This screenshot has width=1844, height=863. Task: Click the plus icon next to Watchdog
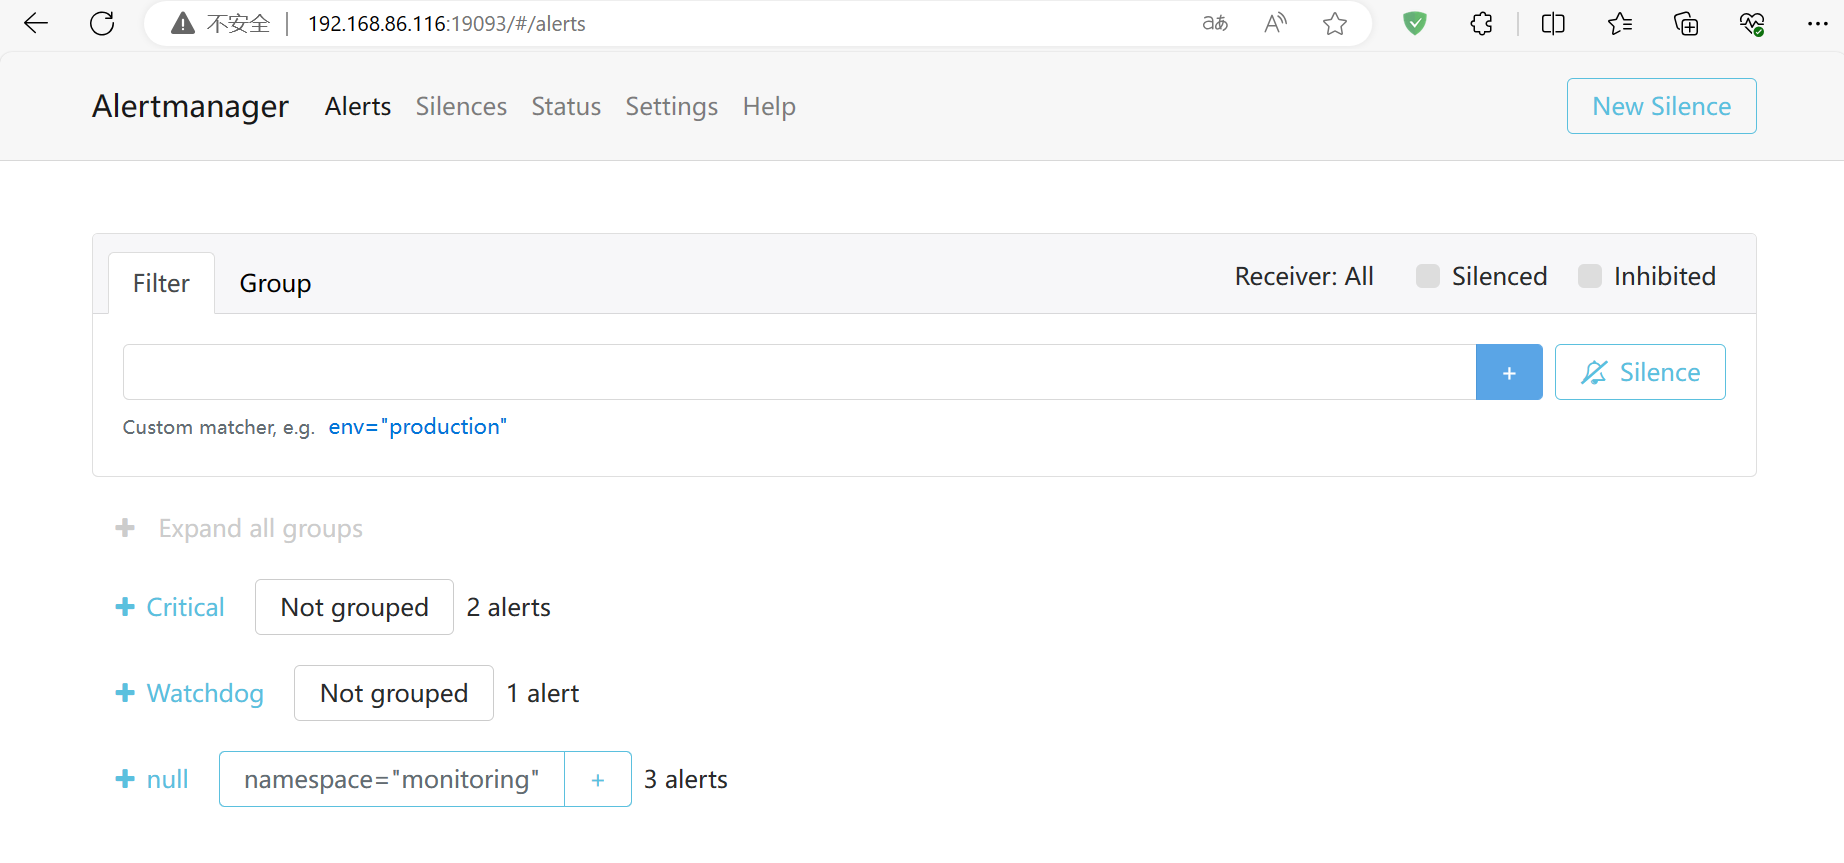point(125,693)
